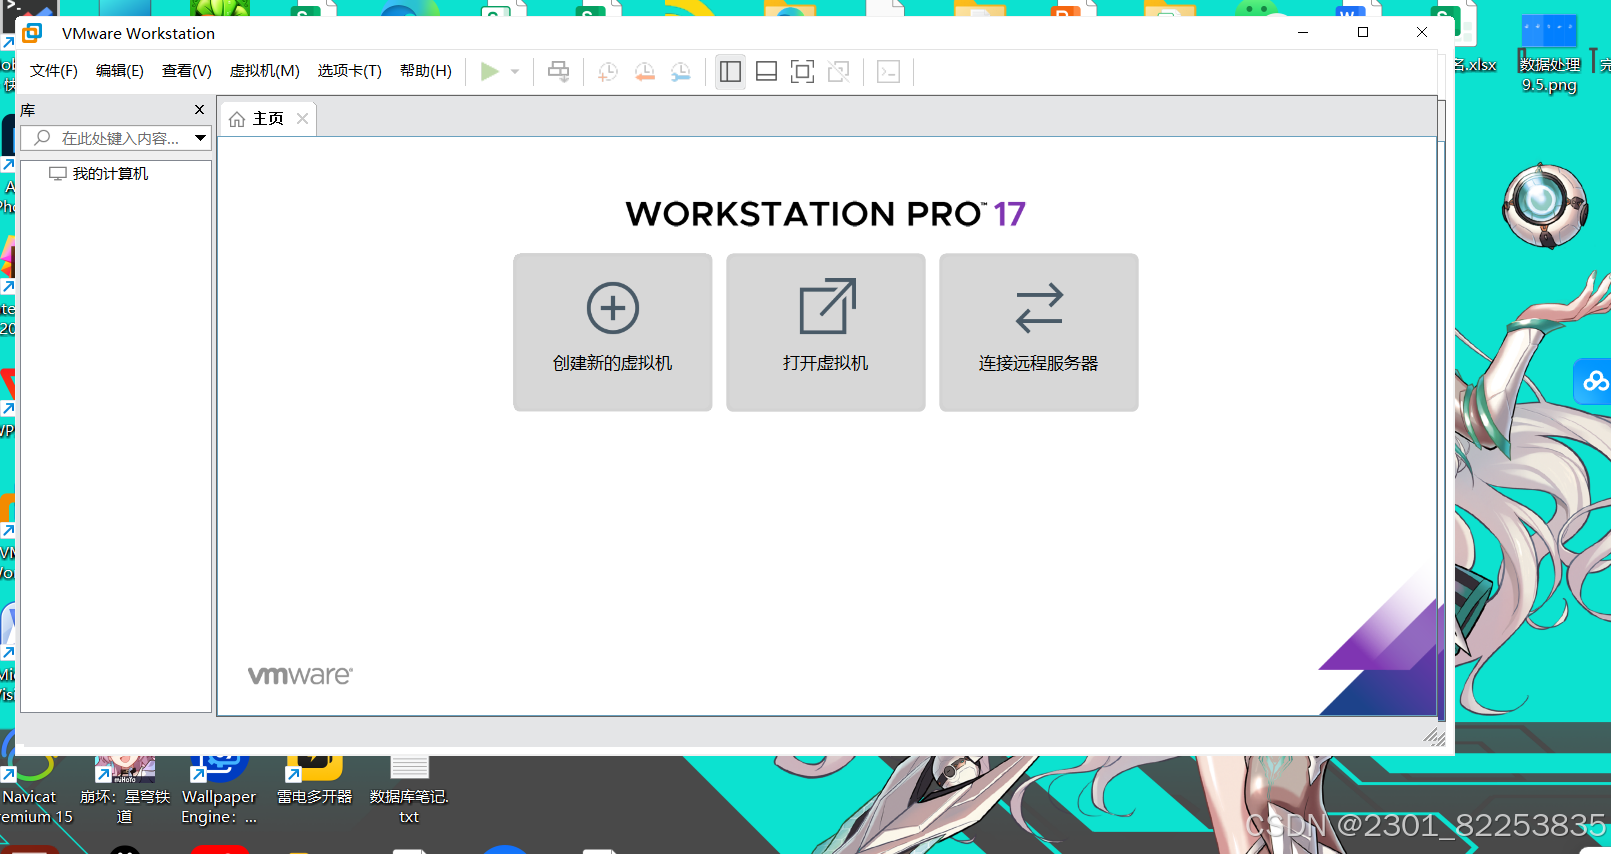This screenshot has width=1611, height=854.
Task: Click the console view toolbar icon
Action: pyautogui.click(x=889, y=72)
